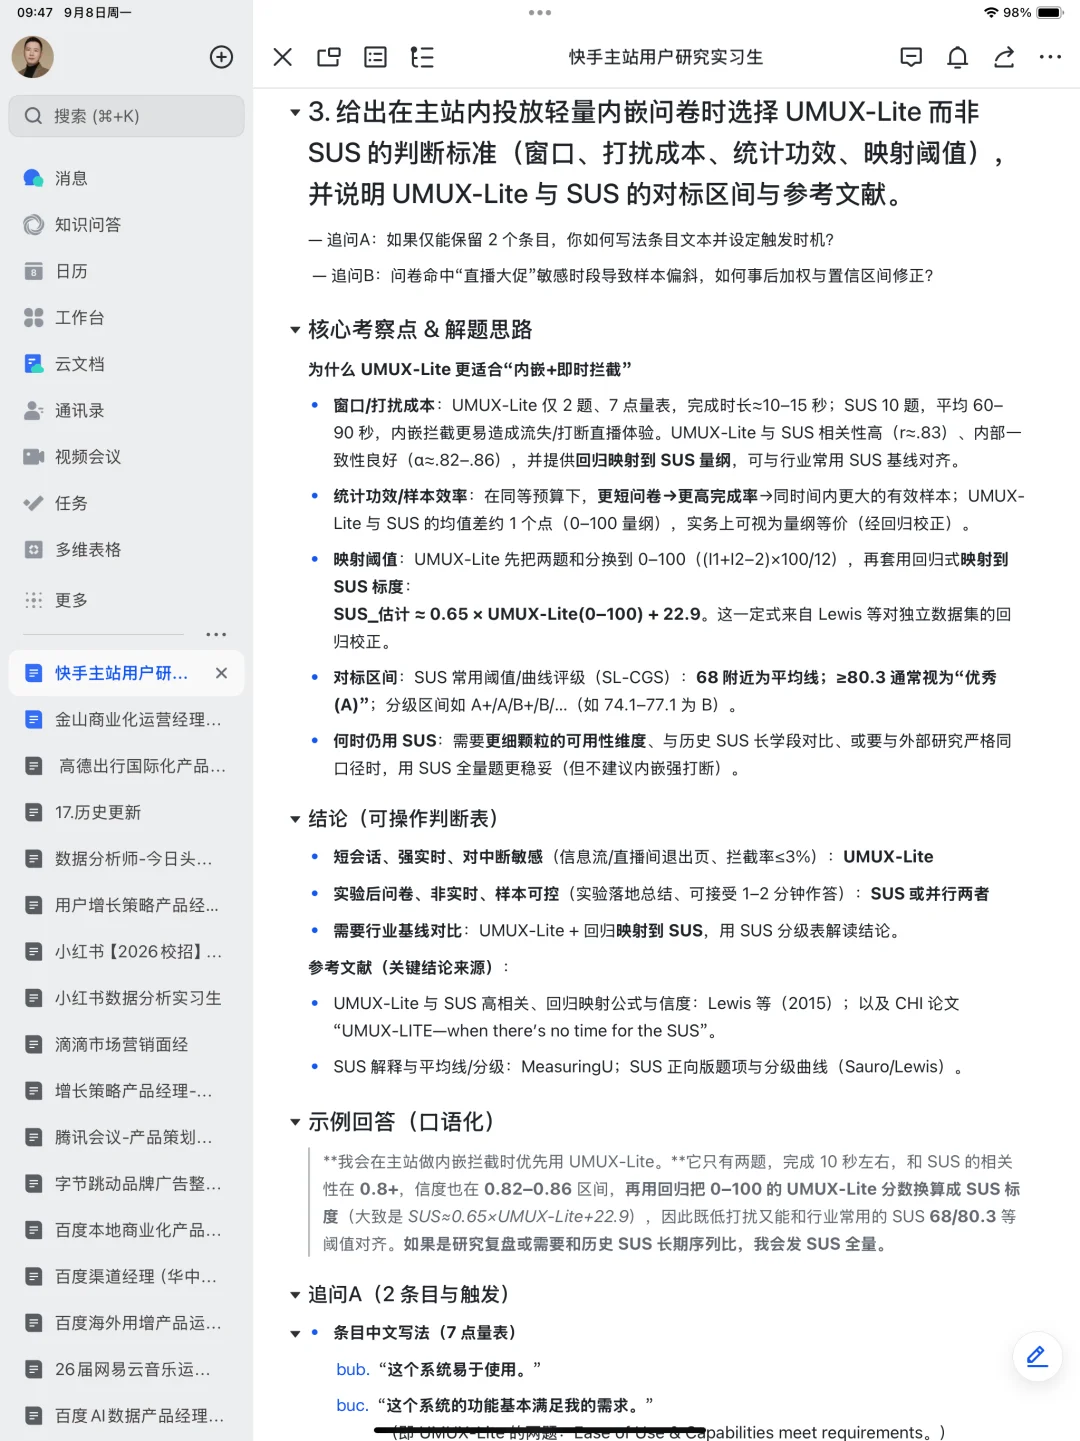The height and width of the screenshot is (1441, 1080).
Task: Open document more options ellipsis
Action: [1050, 57]
